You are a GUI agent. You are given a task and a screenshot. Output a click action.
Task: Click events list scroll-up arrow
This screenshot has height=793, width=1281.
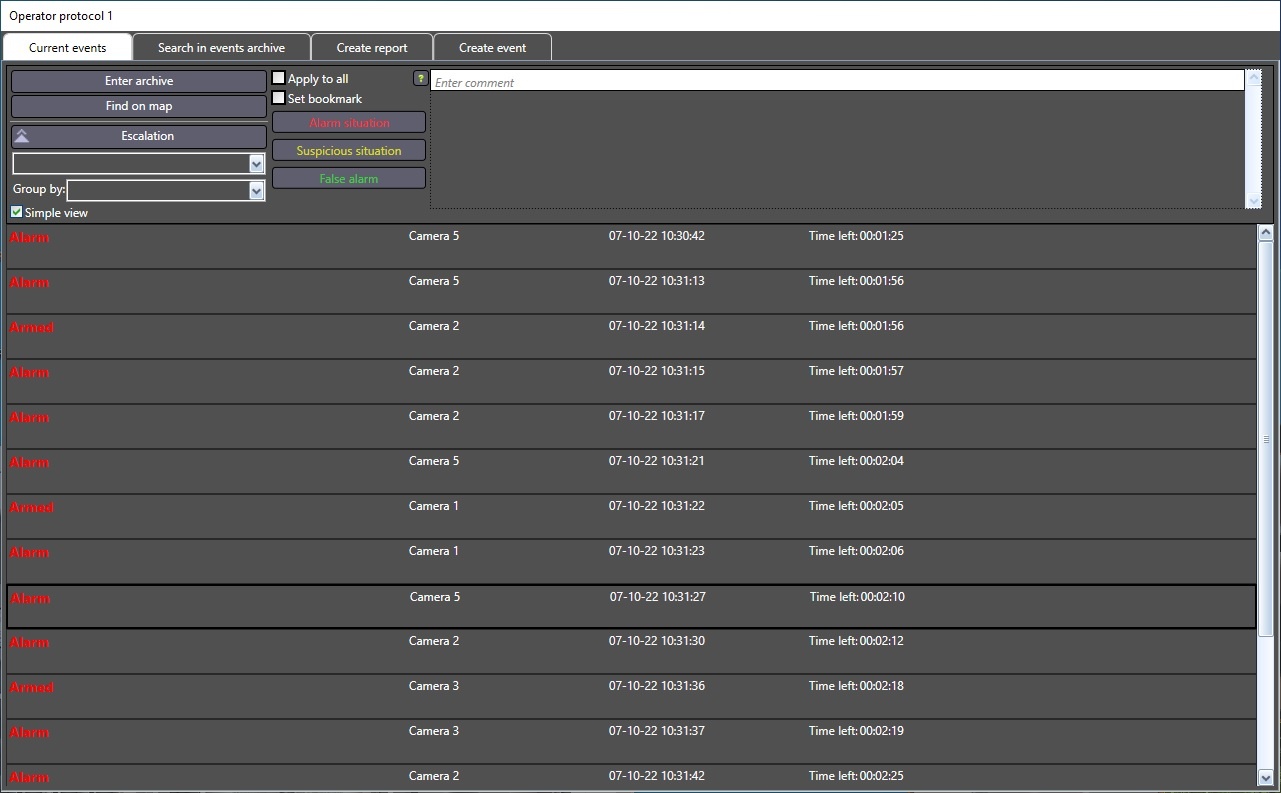point(1265,233)
